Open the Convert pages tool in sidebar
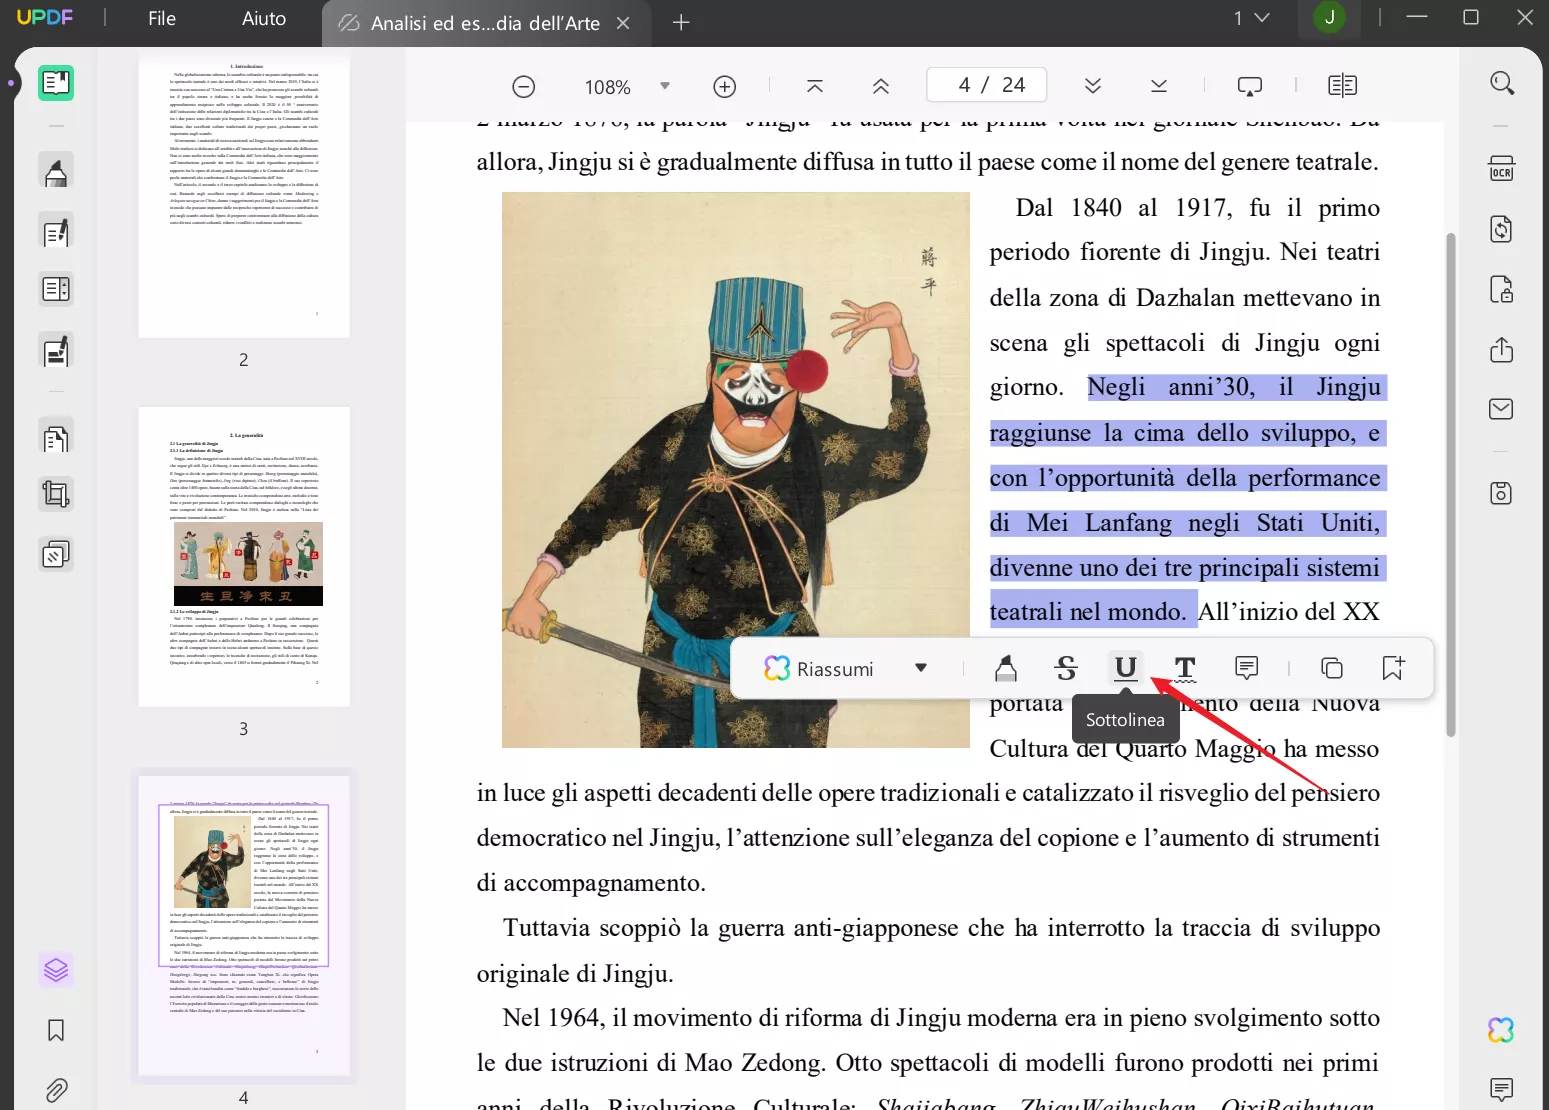Screen dimensions: 1549x1110 56,437
